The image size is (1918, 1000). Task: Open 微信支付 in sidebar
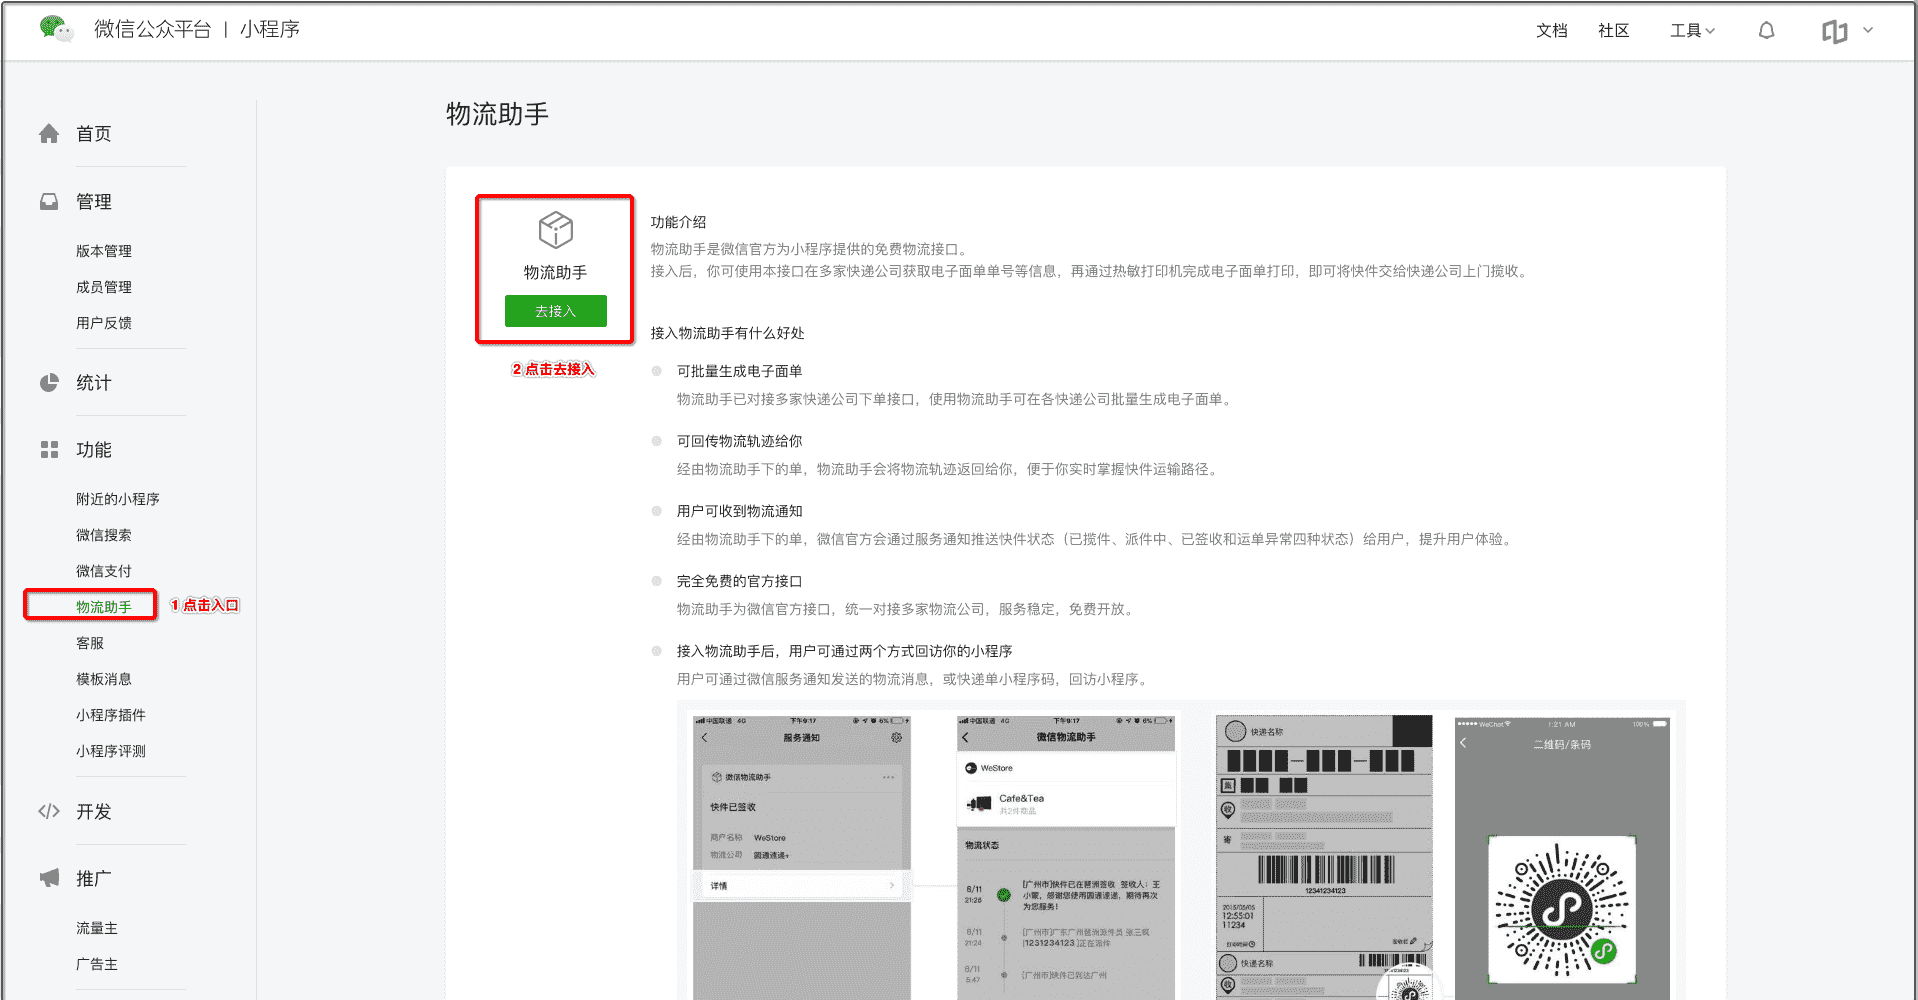(x=104, y=571)
